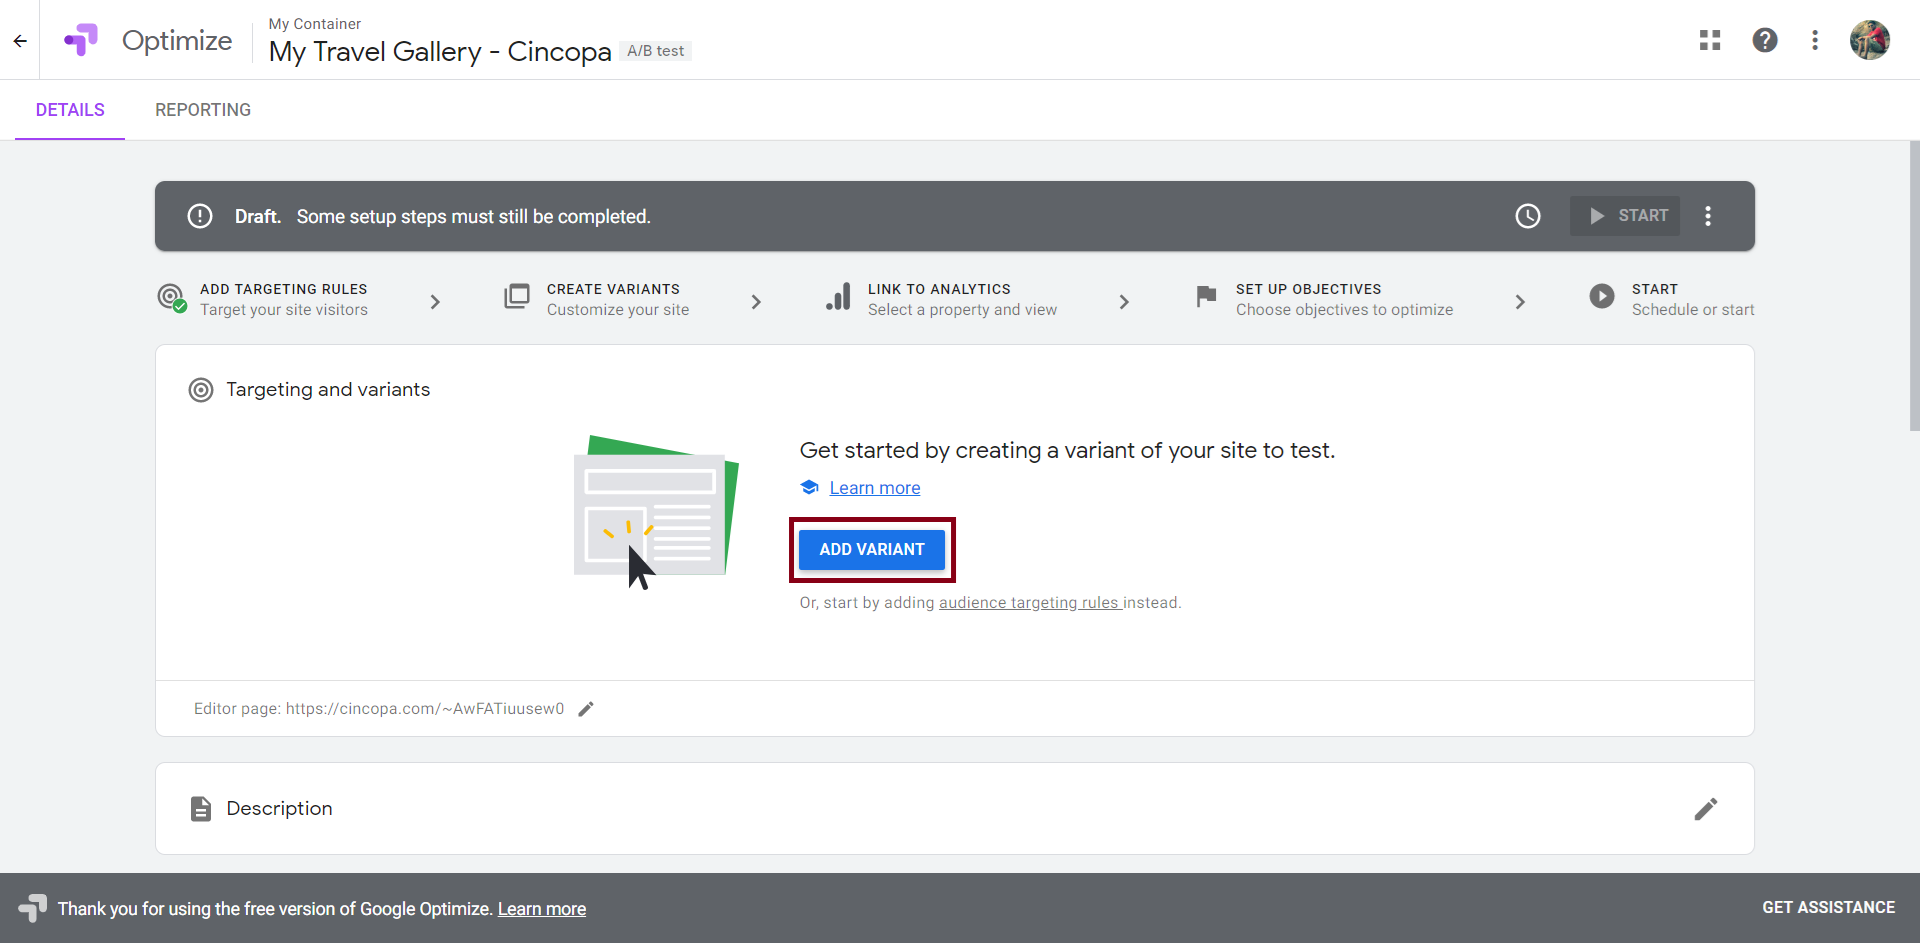Edit the Description with pencil icon
Screen dimensions: 1920x943
click(x=1706, y=809)
